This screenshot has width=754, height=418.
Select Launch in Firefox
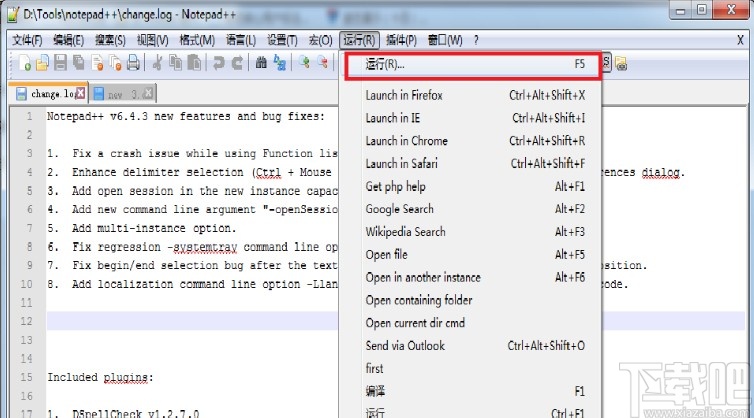pos(470,95)
